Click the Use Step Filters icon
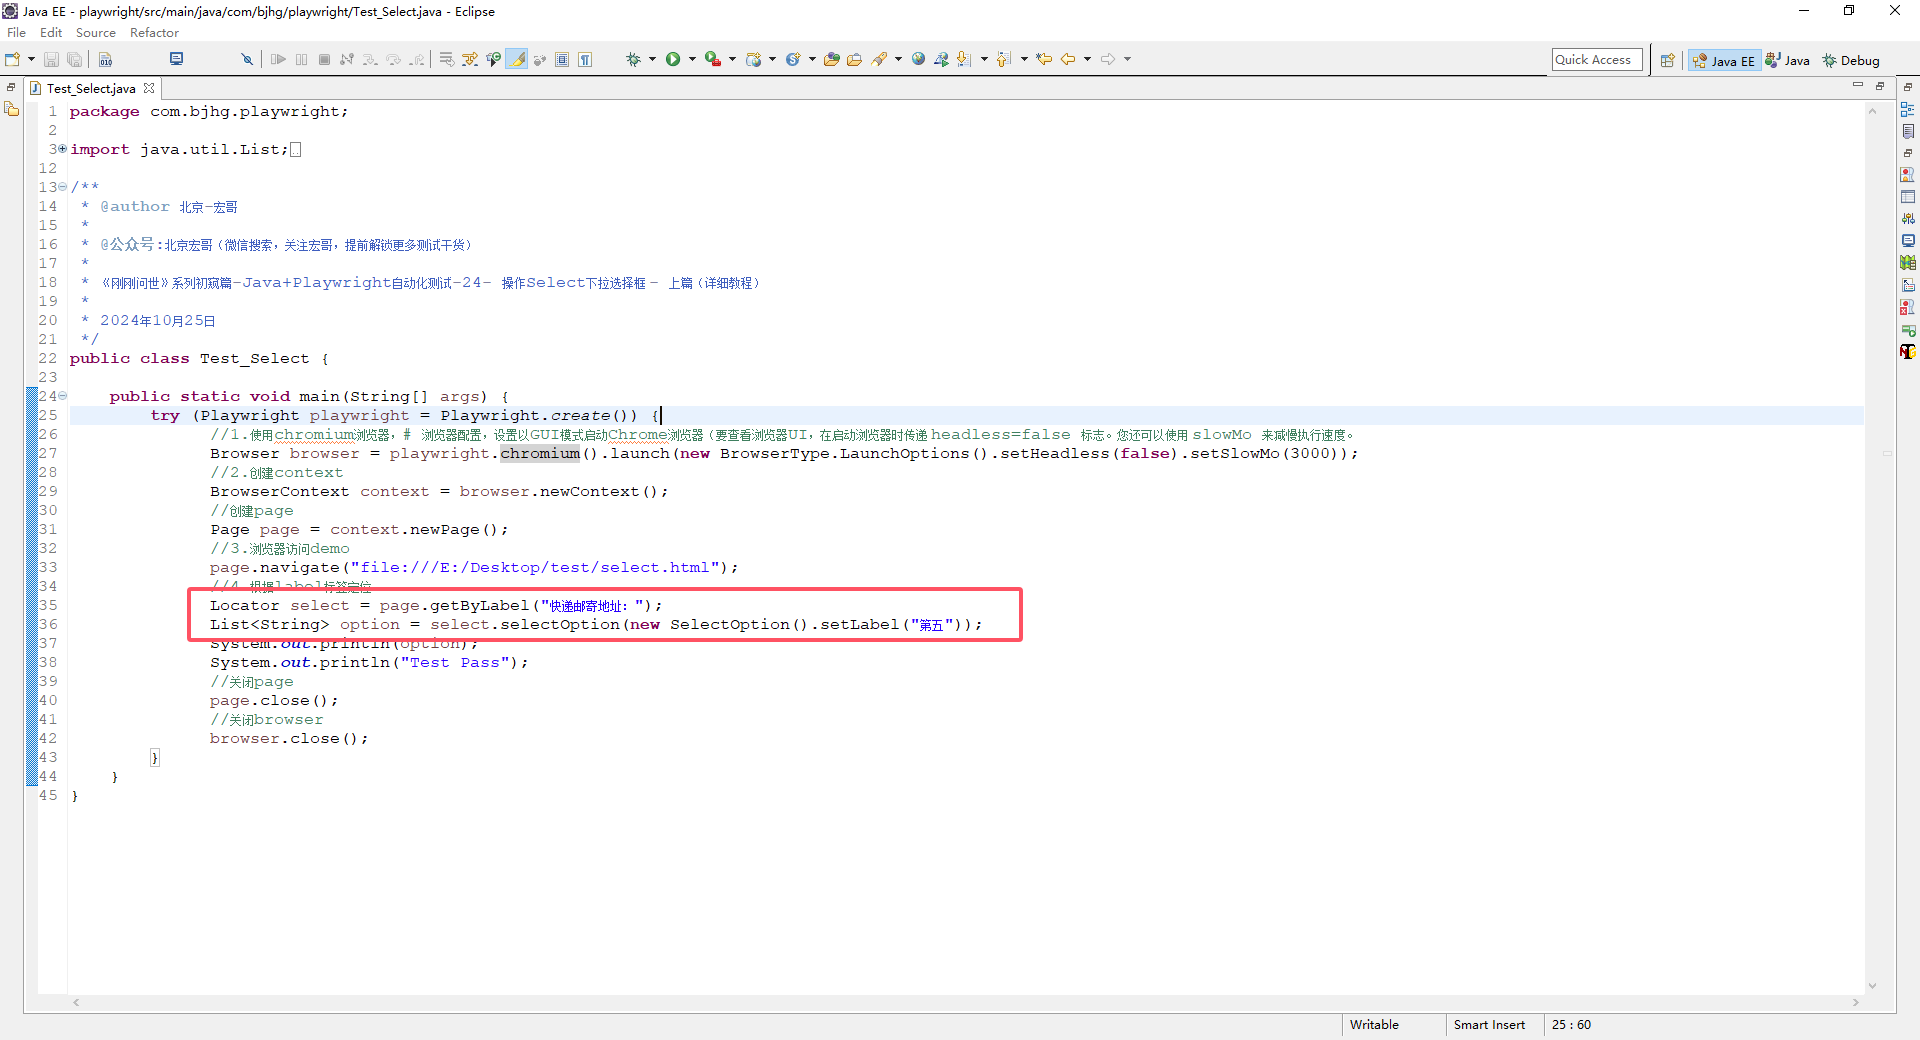Viewport: 1920px width, 1040px height. [x=470, y=59]
